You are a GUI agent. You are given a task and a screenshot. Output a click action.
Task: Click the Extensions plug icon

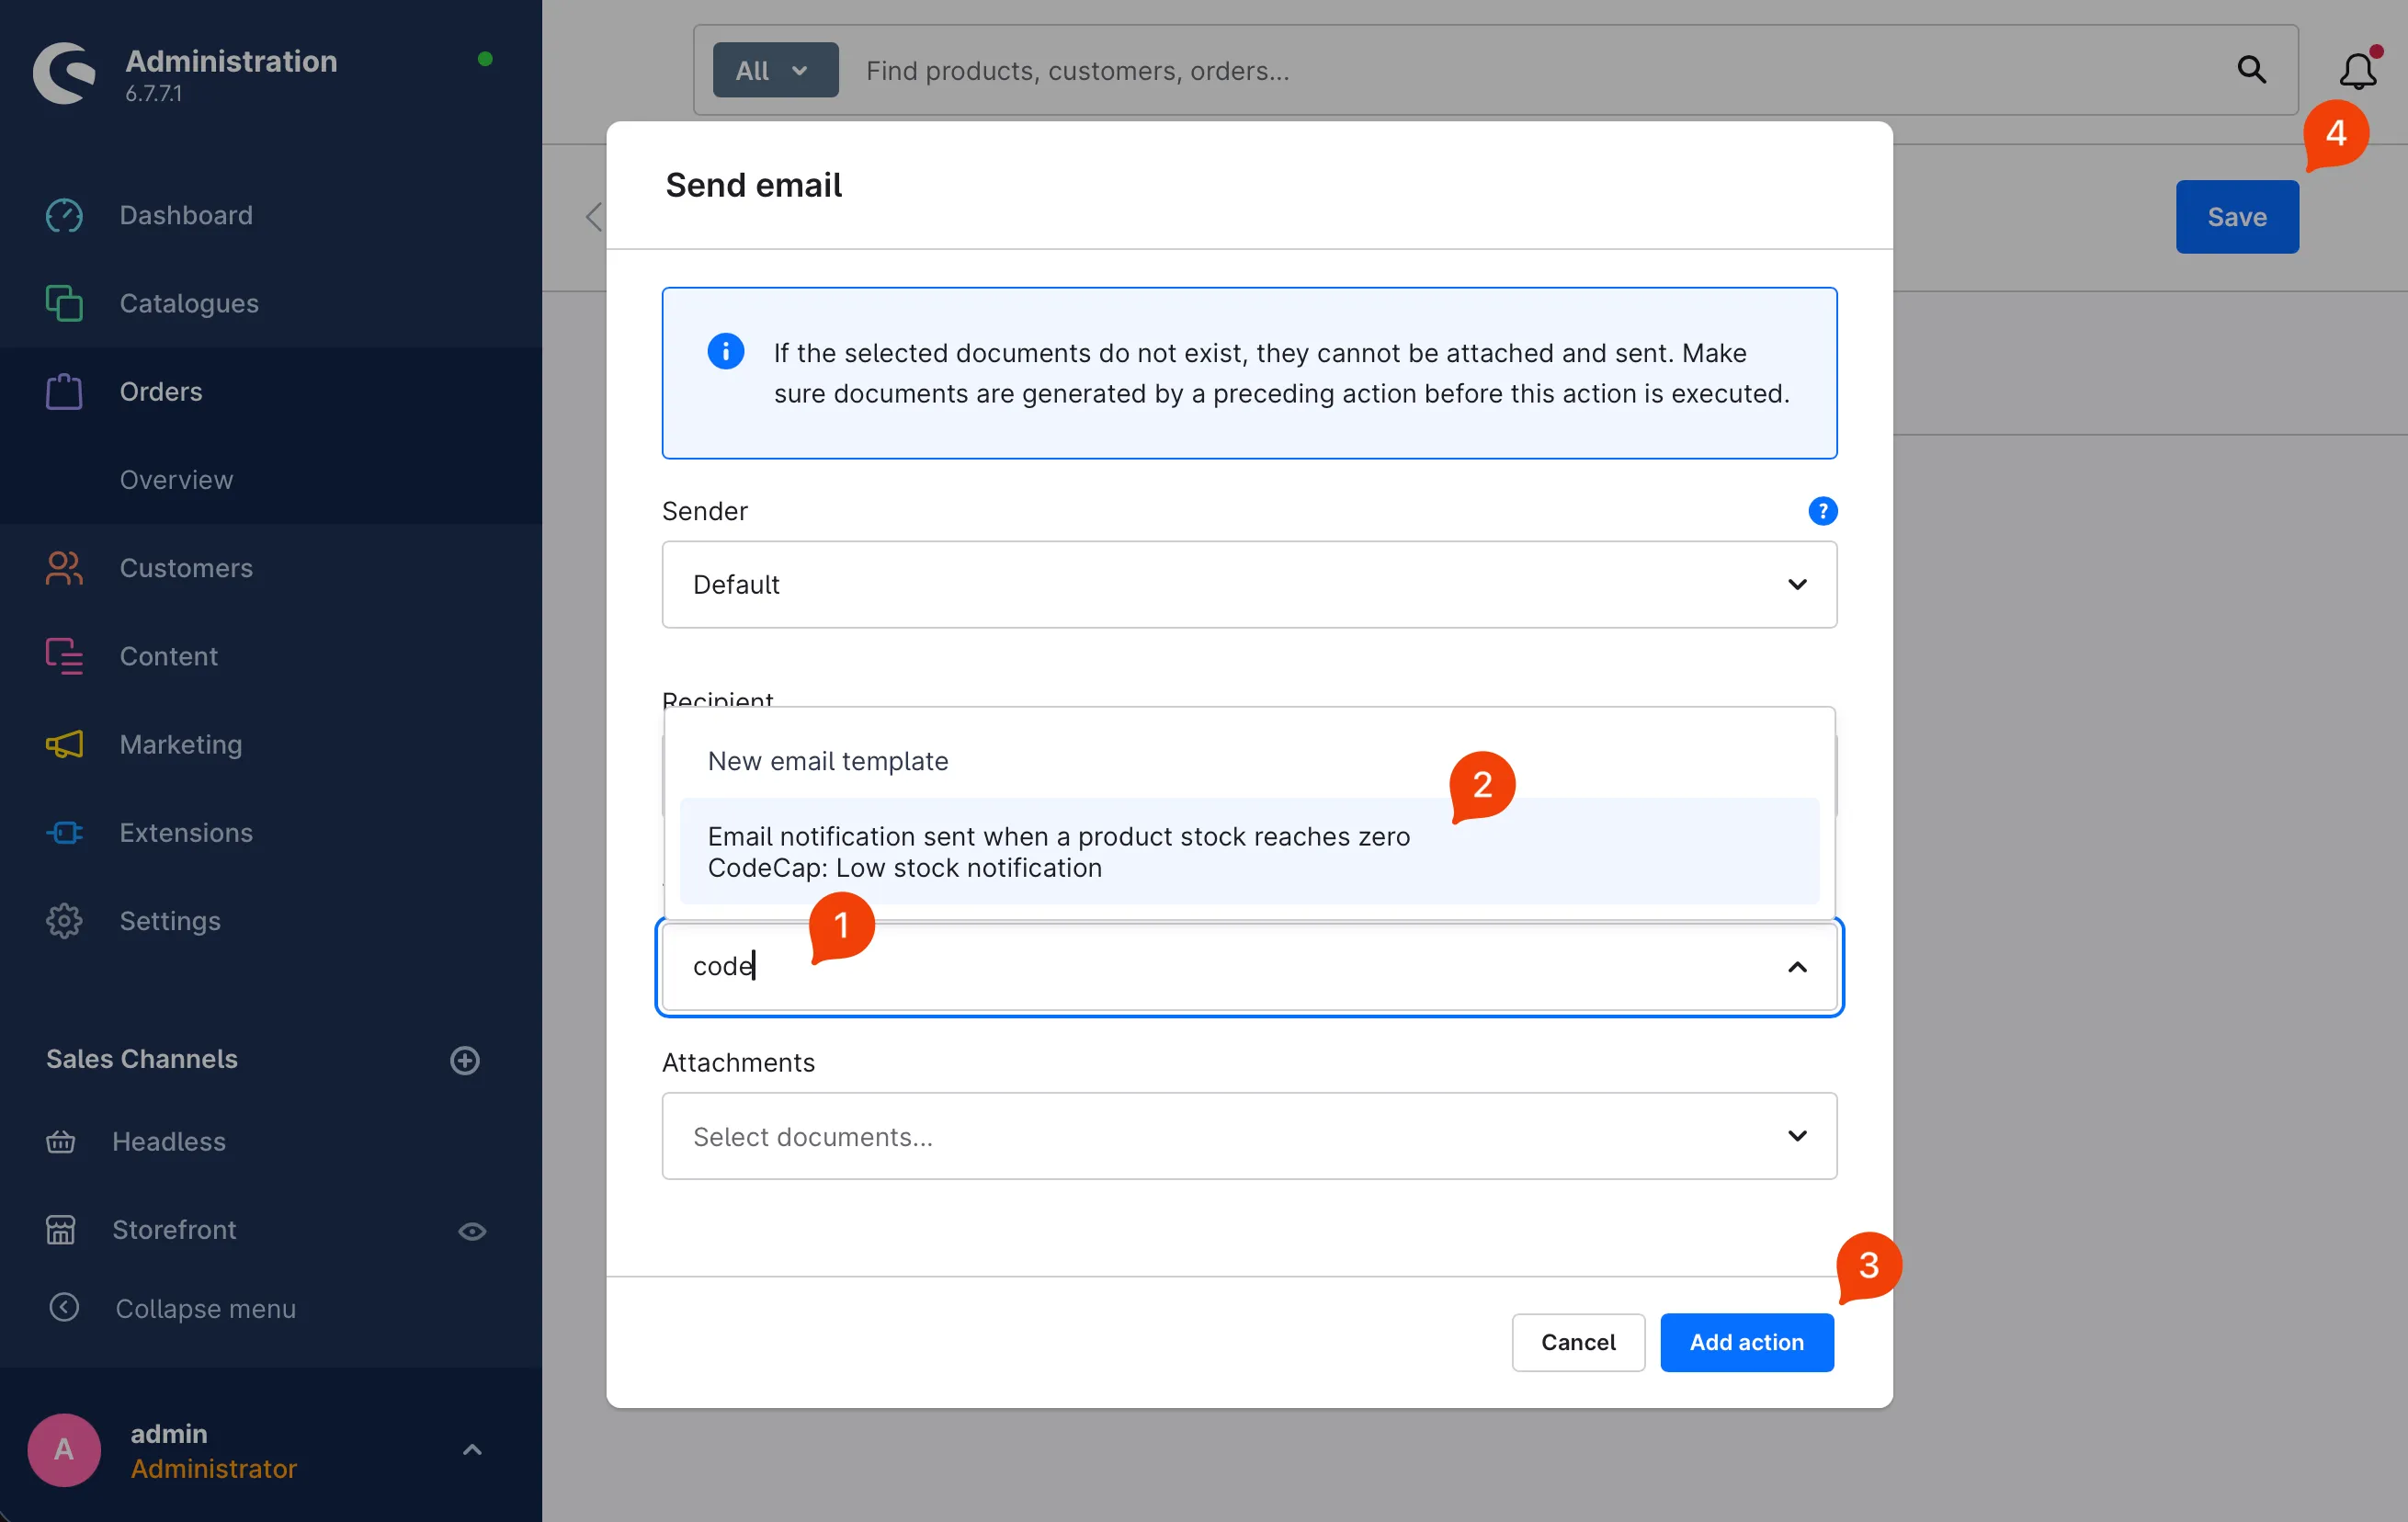(x=64, y=832)
